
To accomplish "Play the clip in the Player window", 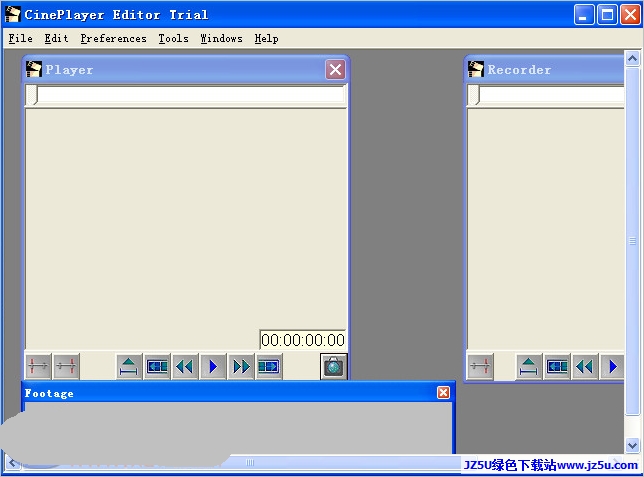I will tap(212, 366).
